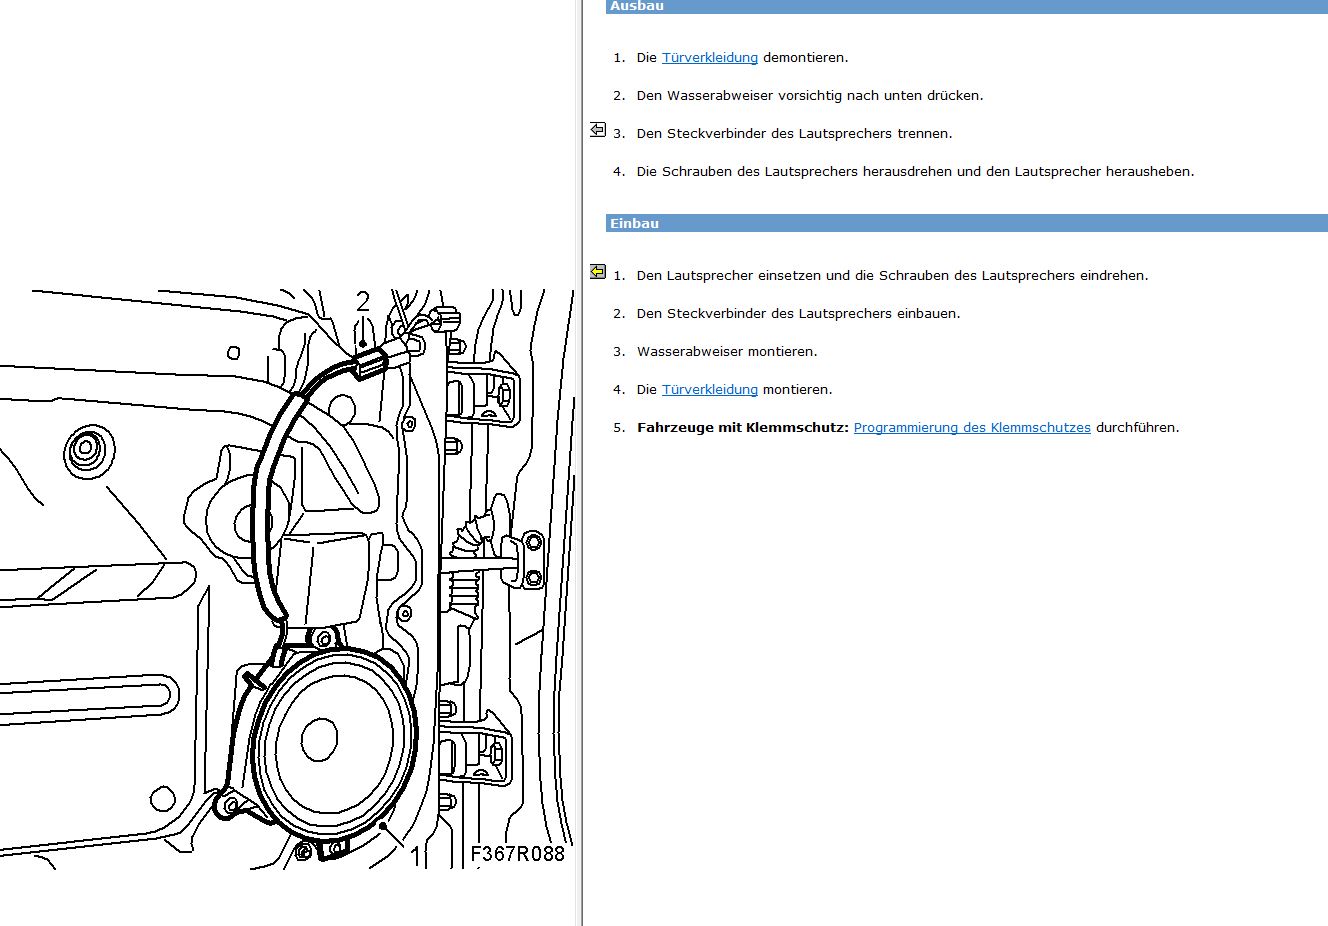Click the step text 'Den Wasserabweiser vorsichtig nach unten drücken'

pos(810,96)
